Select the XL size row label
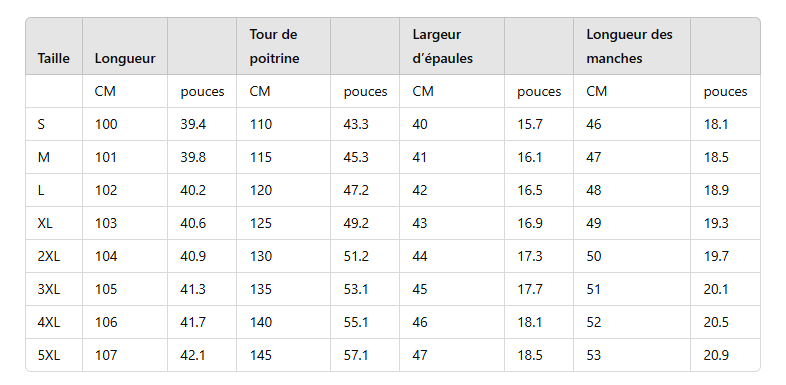 click(45, 223)
